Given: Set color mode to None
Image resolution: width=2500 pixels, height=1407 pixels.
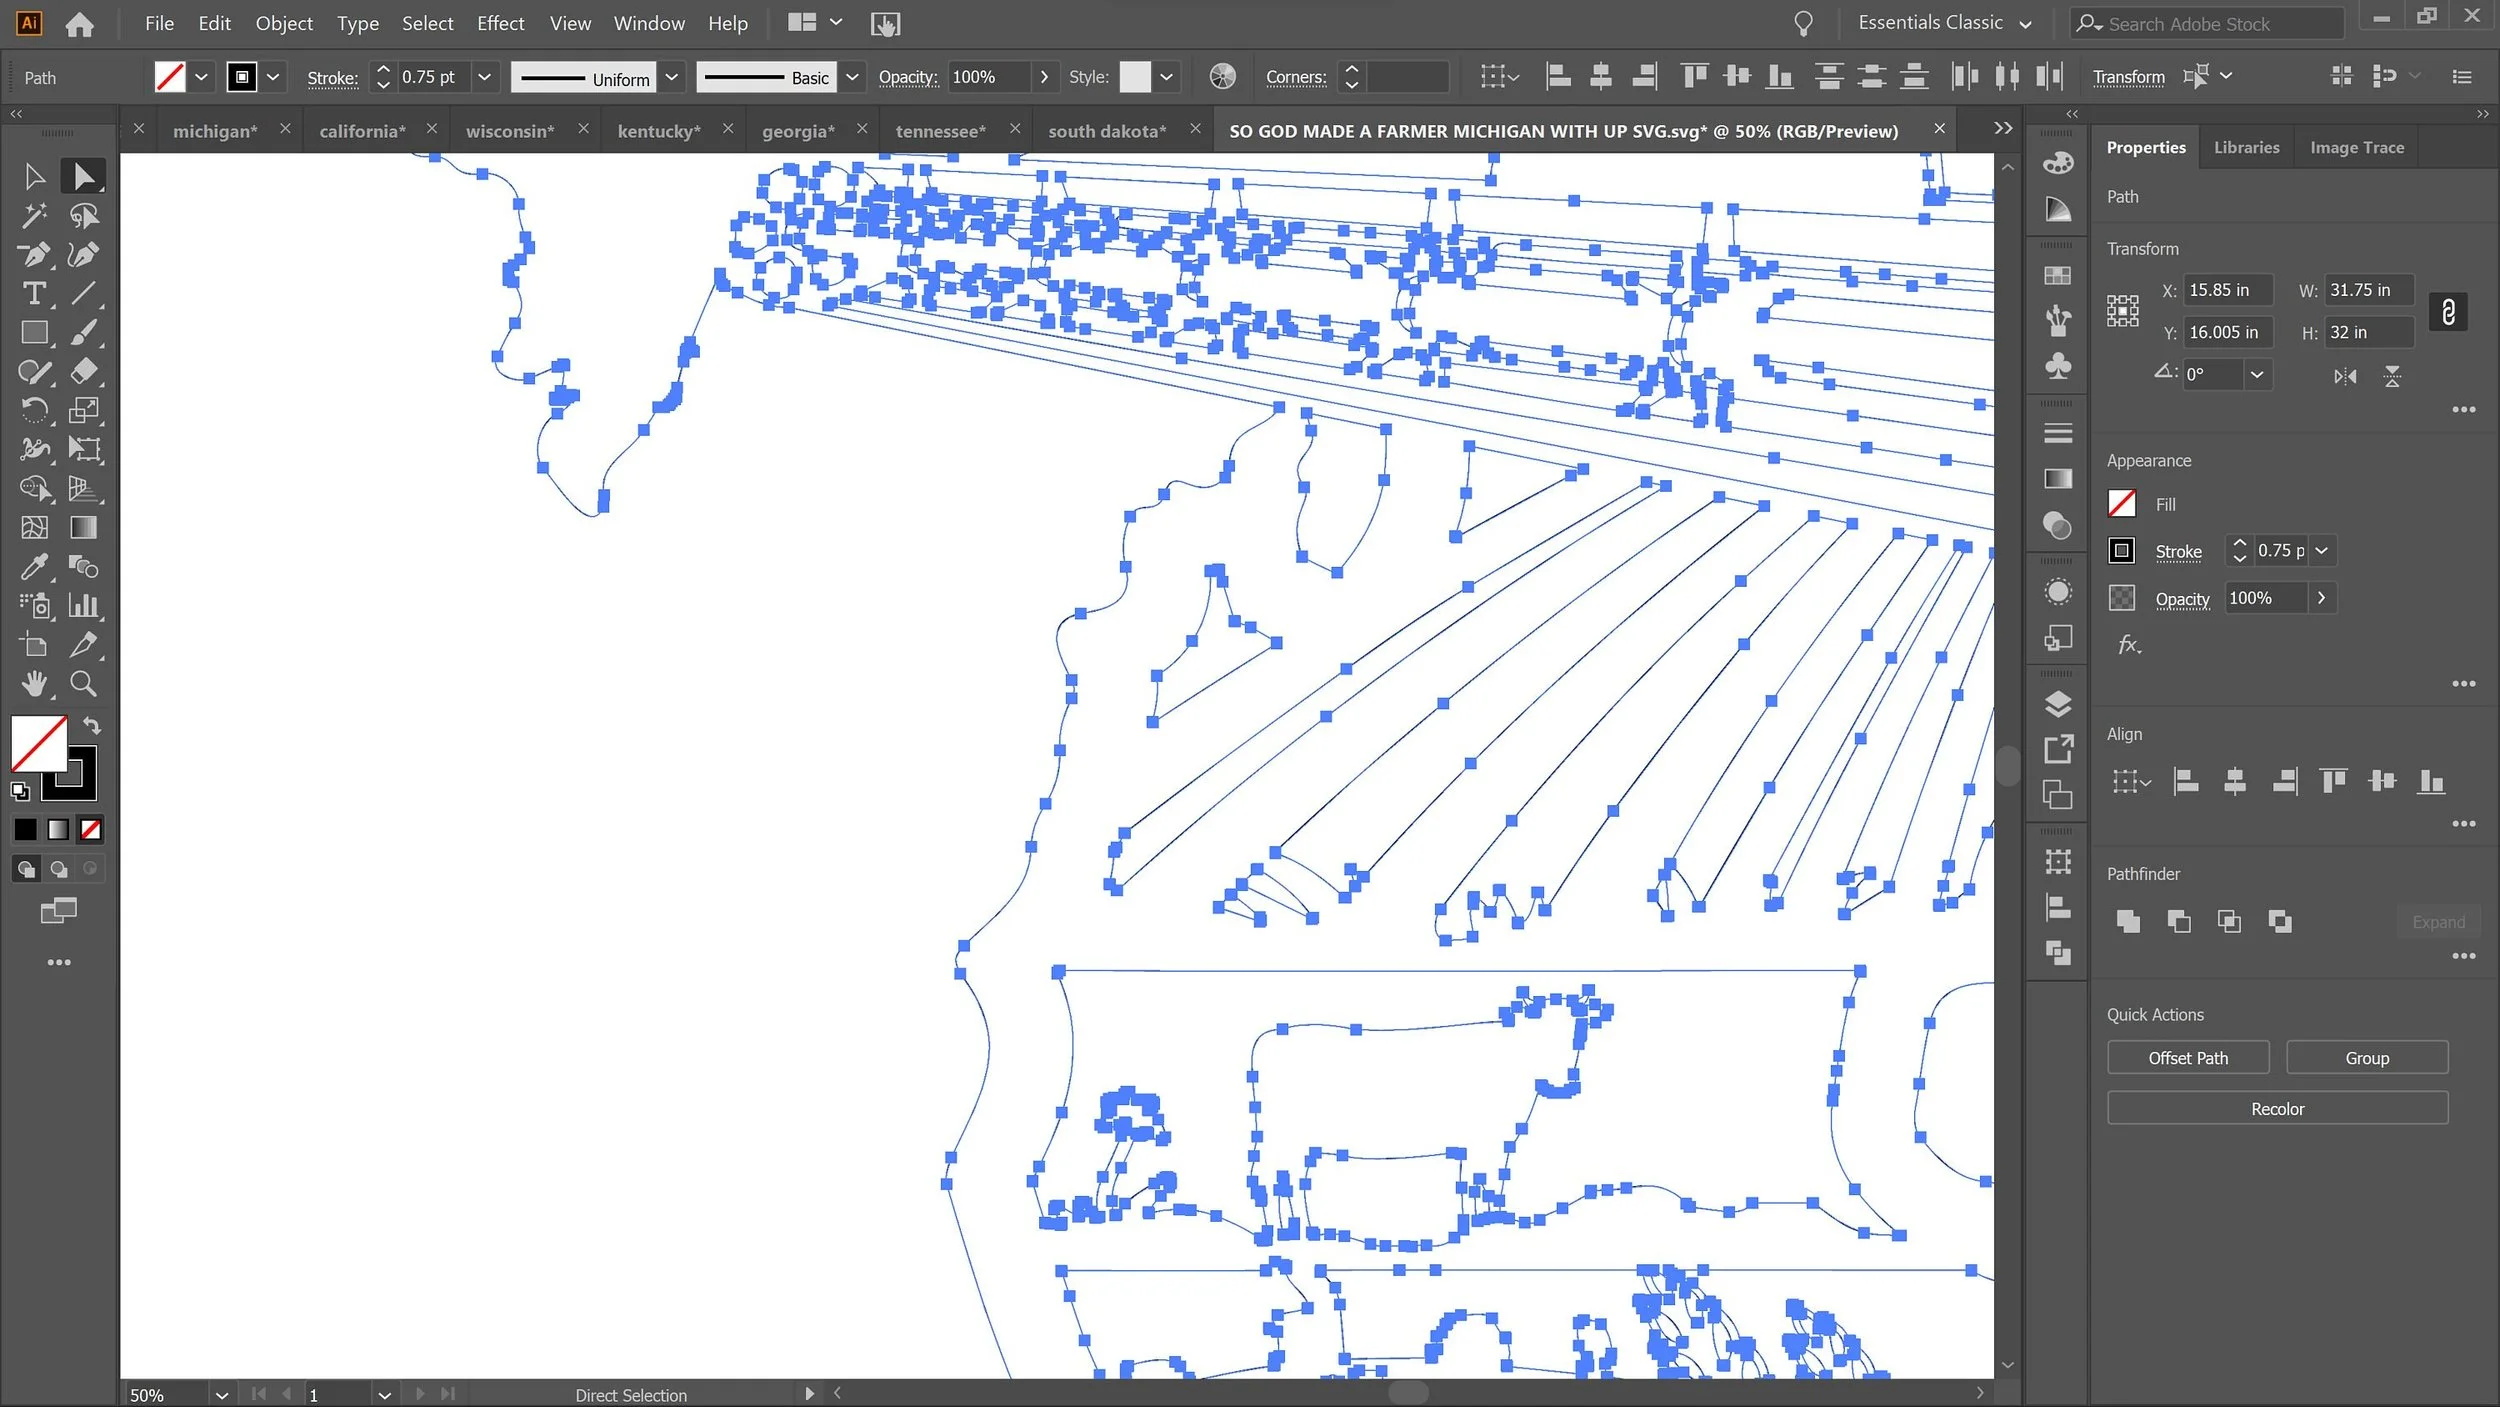Looking at the screenshot, I should pos(91,829).
